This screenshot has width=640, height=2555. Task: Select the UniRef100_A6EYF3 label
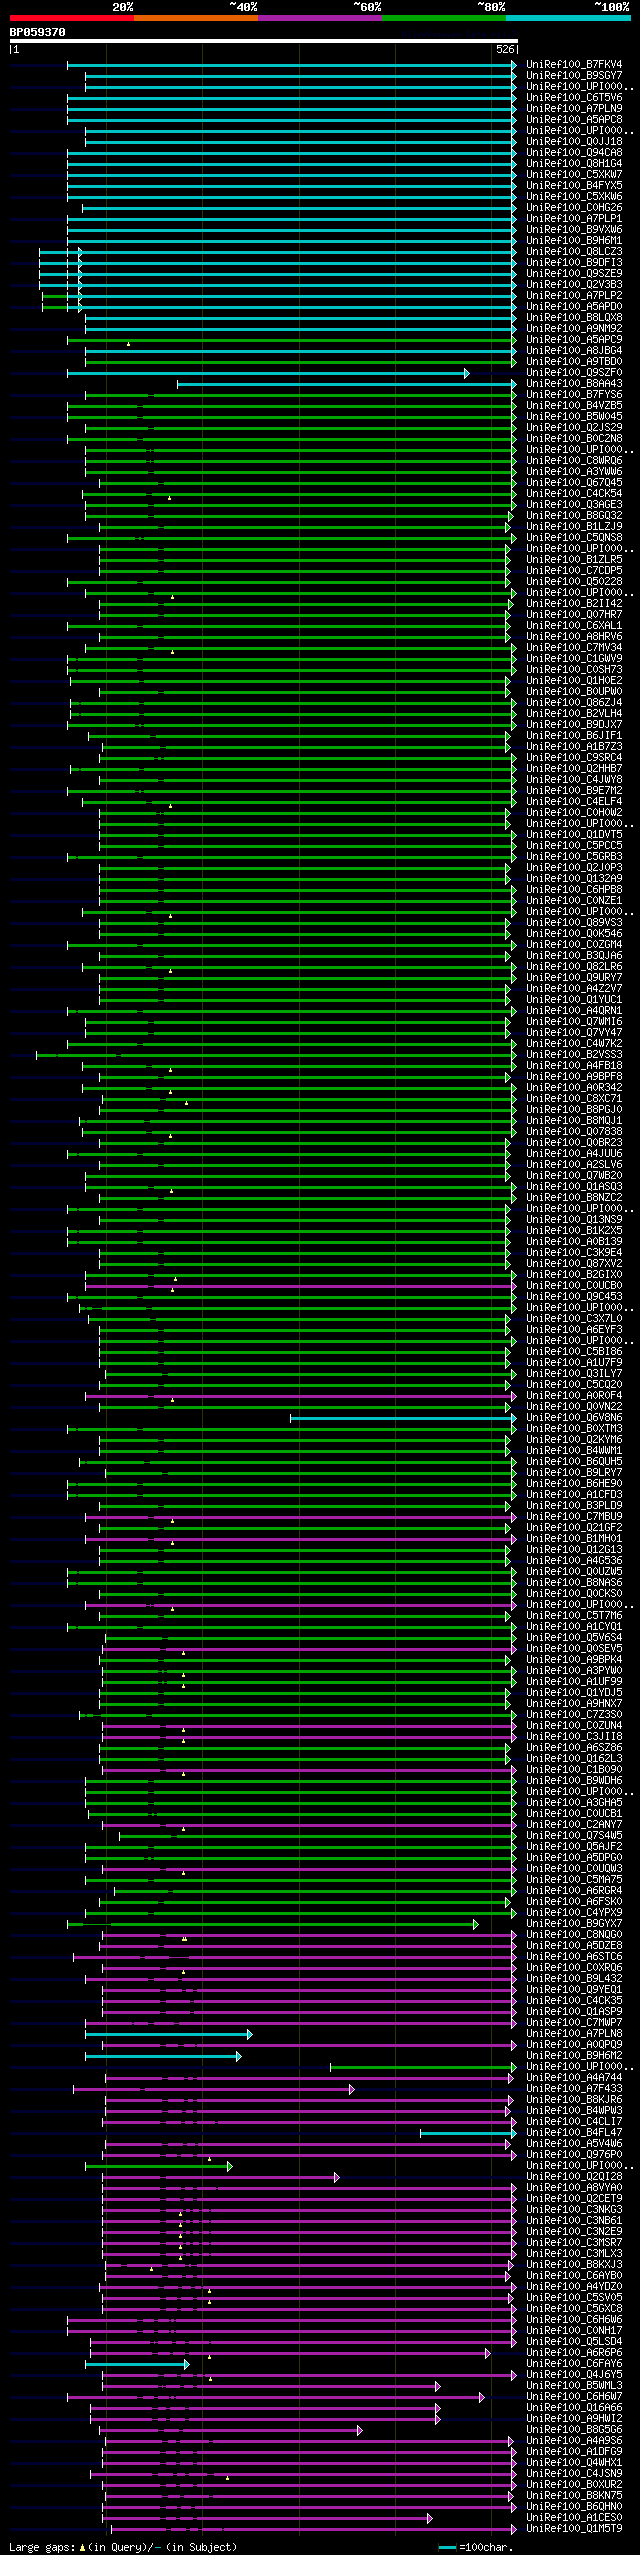point(574,1330)
